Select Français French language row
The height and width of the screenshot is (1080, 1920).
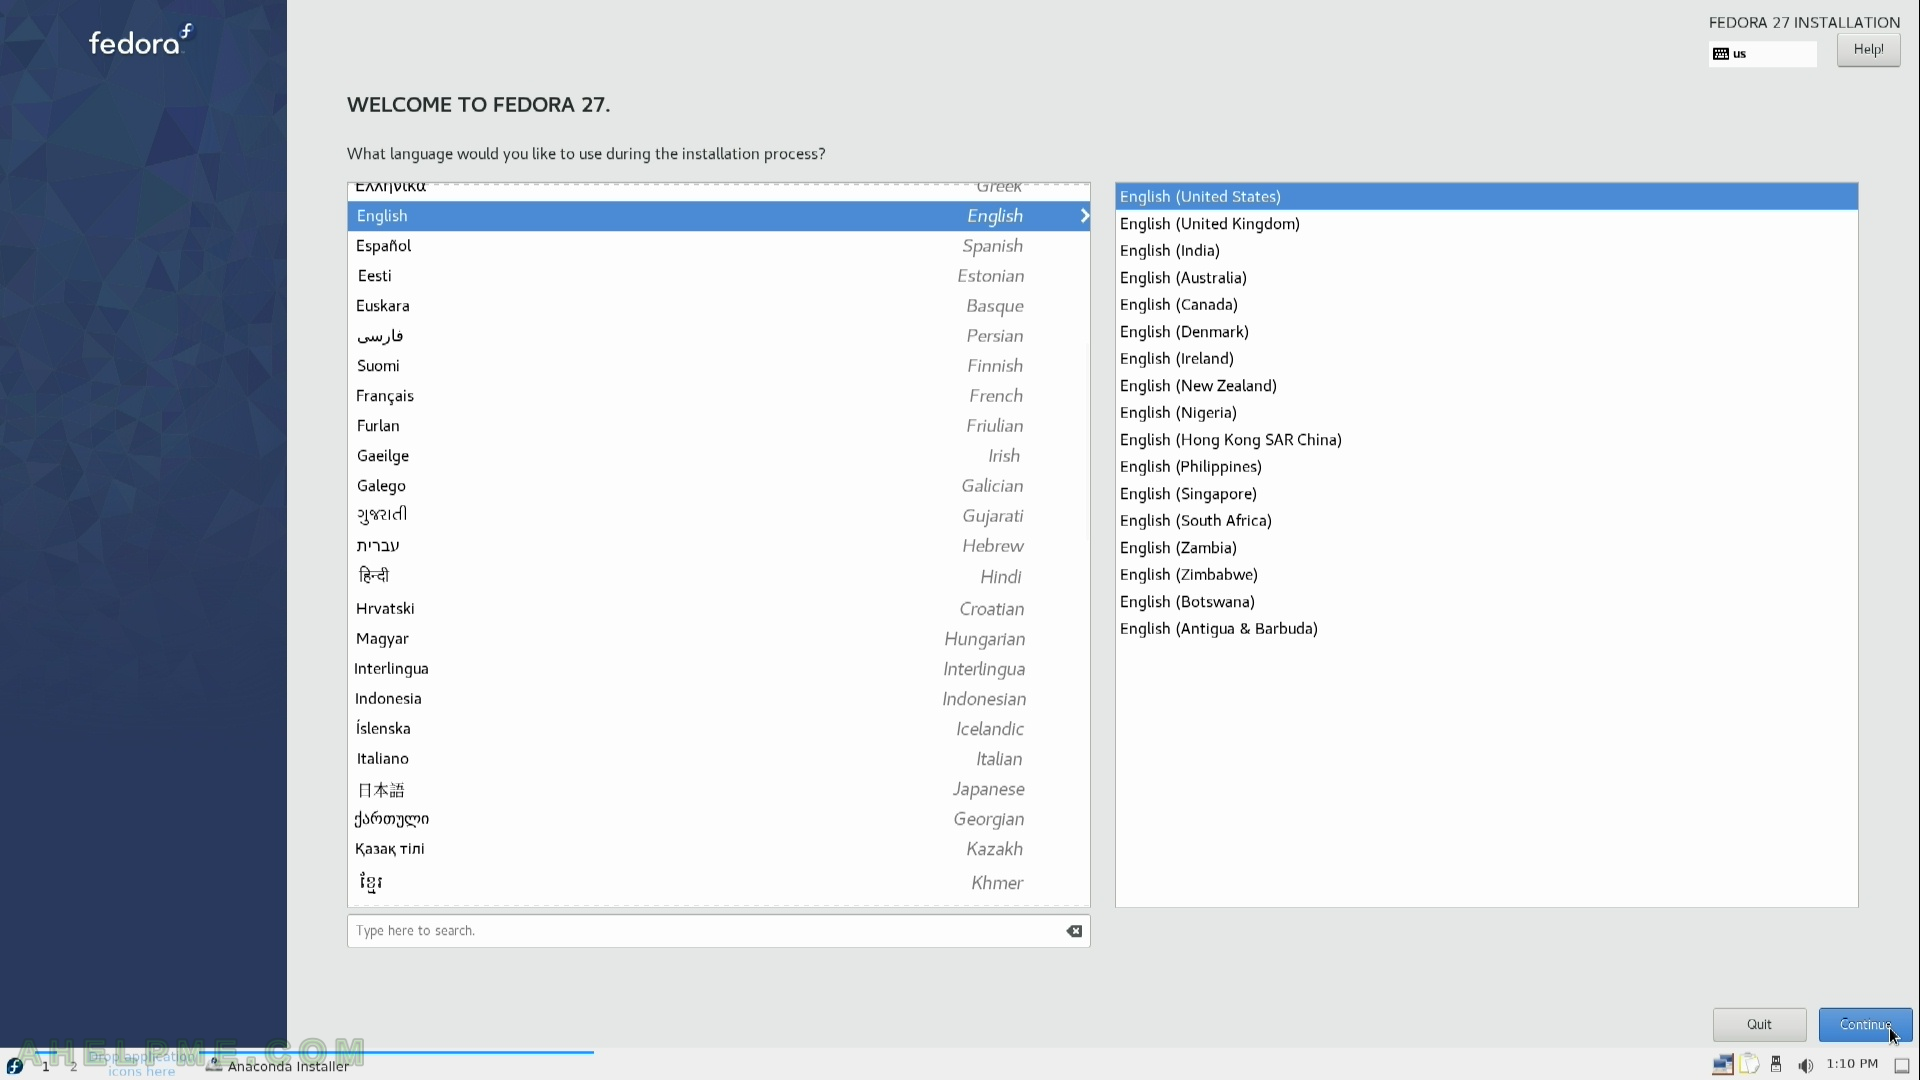(x=718, y=396)
